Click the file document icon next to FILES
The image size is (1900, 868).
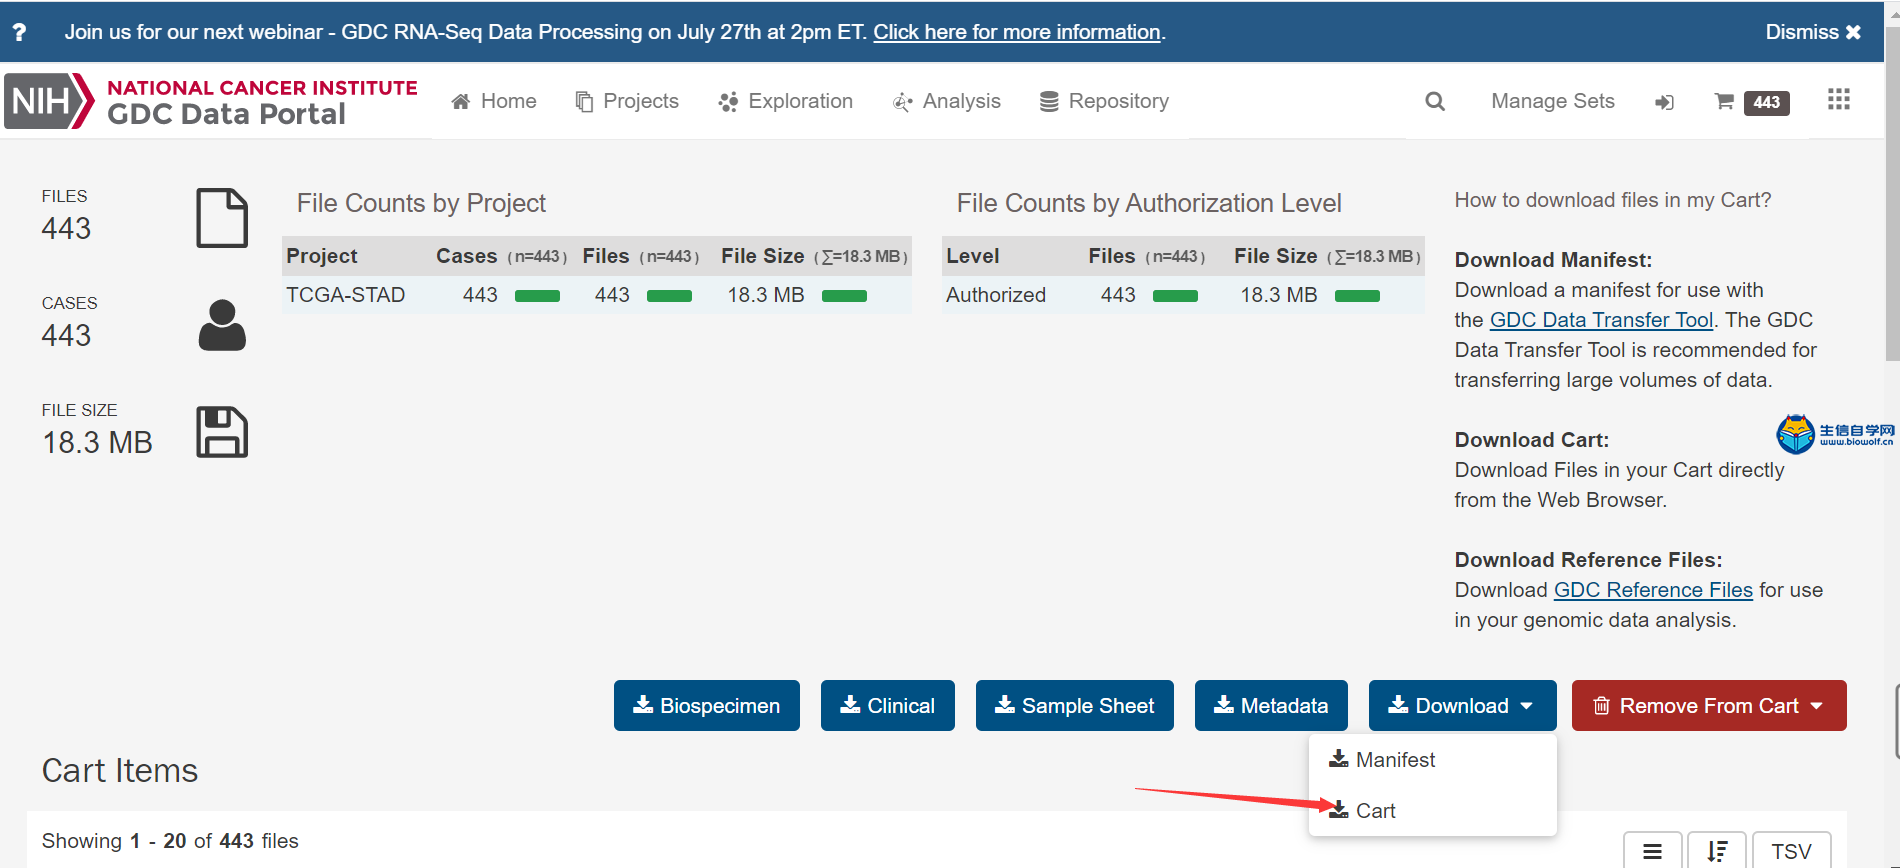(x=222, y=218)
